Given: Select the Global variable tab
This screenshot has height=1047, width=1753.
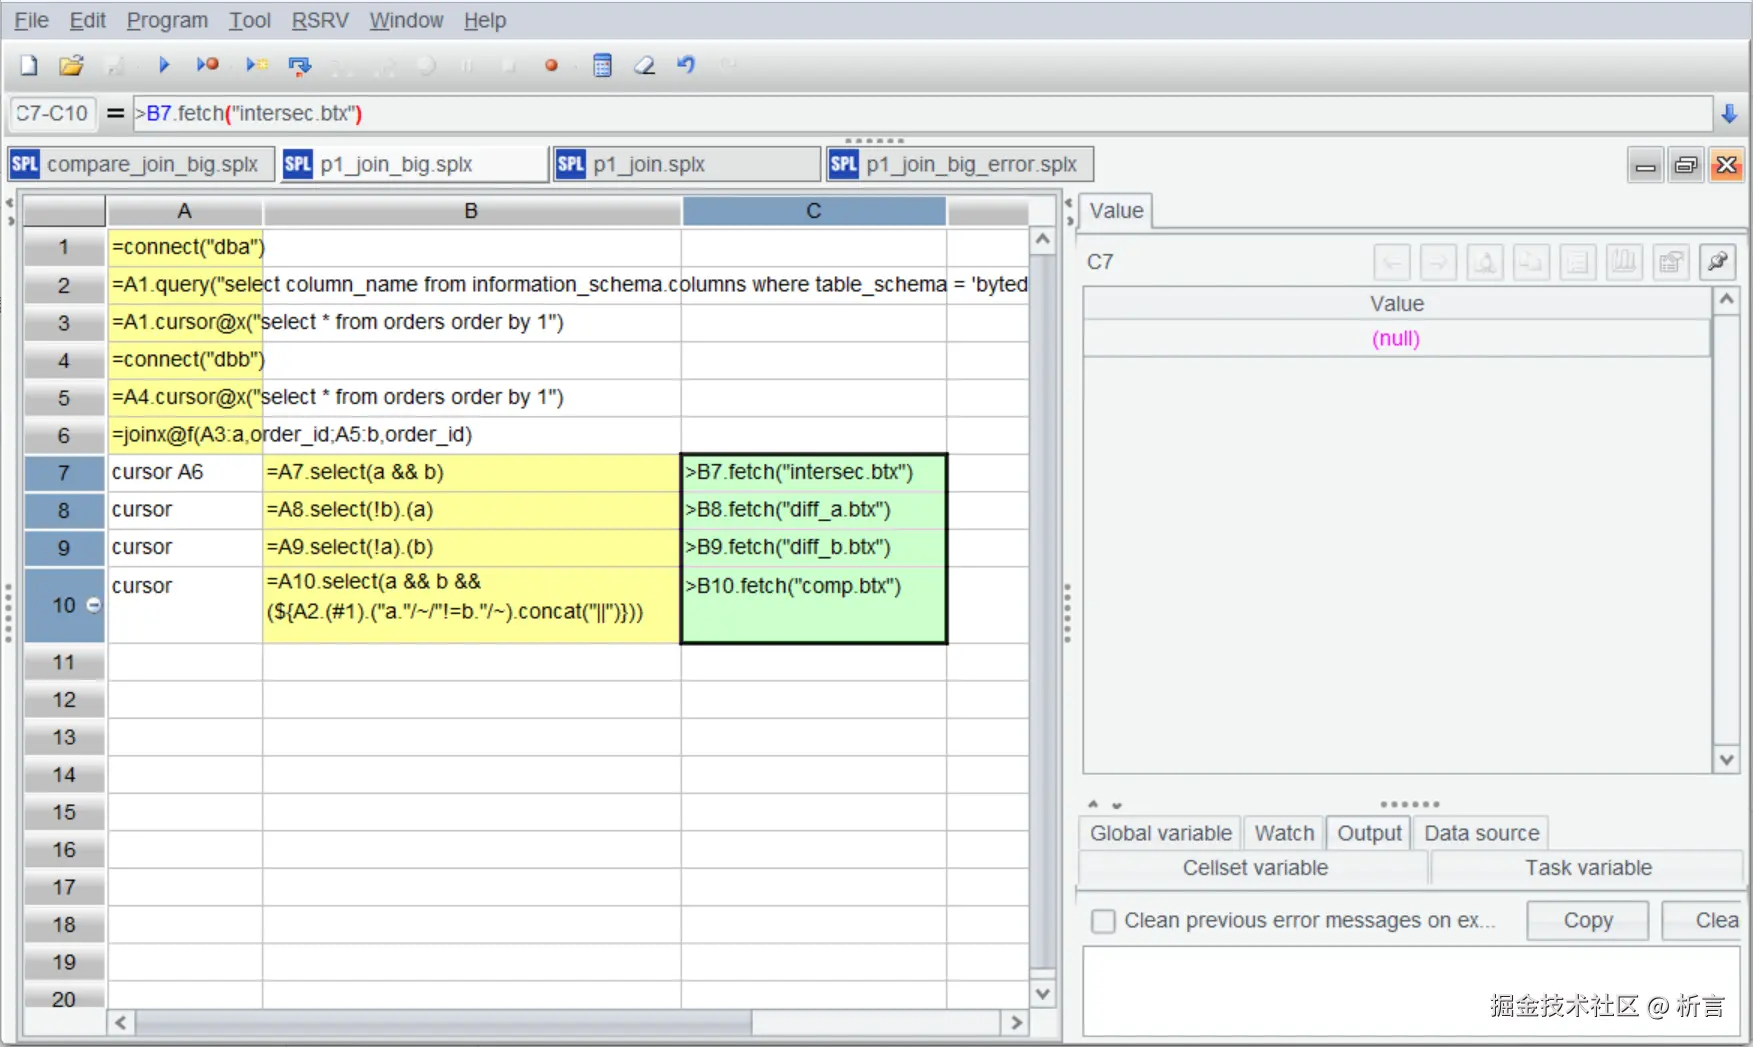Looking at the screenshot, I should [x=1160, y=833].
